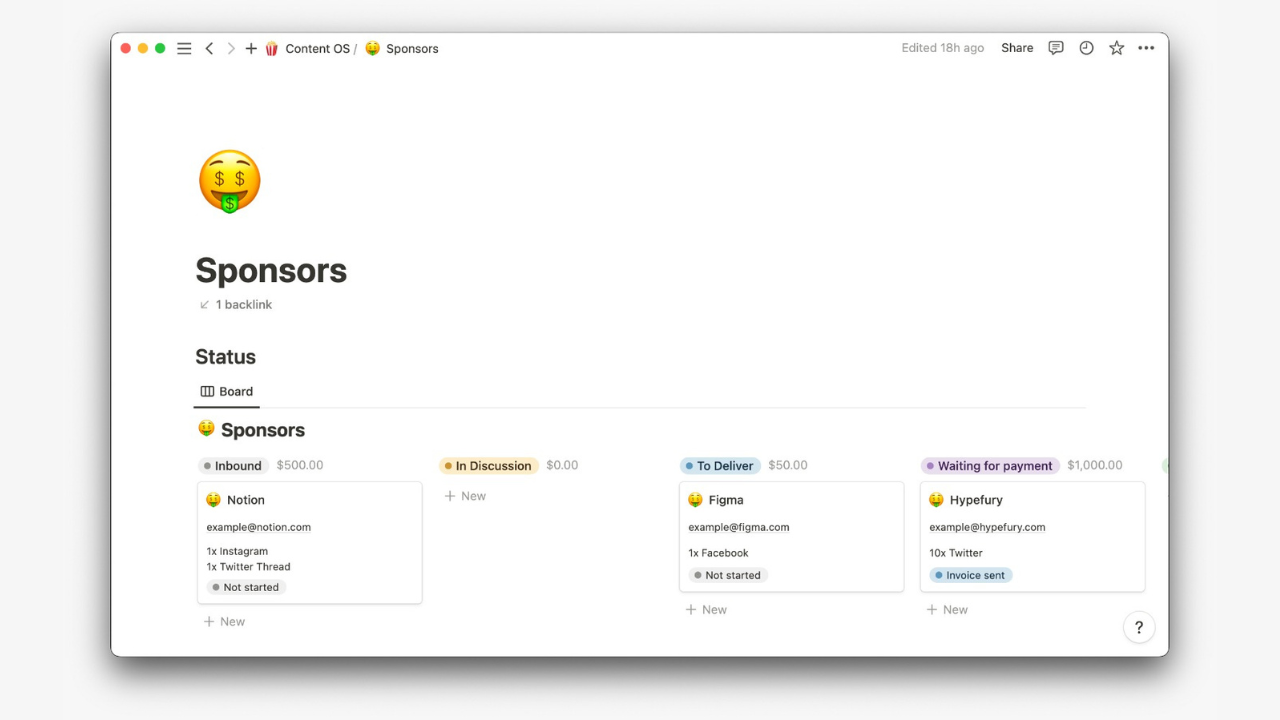The image size is (1280, 720).
Task: Select the Board view tab
Action: tap(227, 392)
